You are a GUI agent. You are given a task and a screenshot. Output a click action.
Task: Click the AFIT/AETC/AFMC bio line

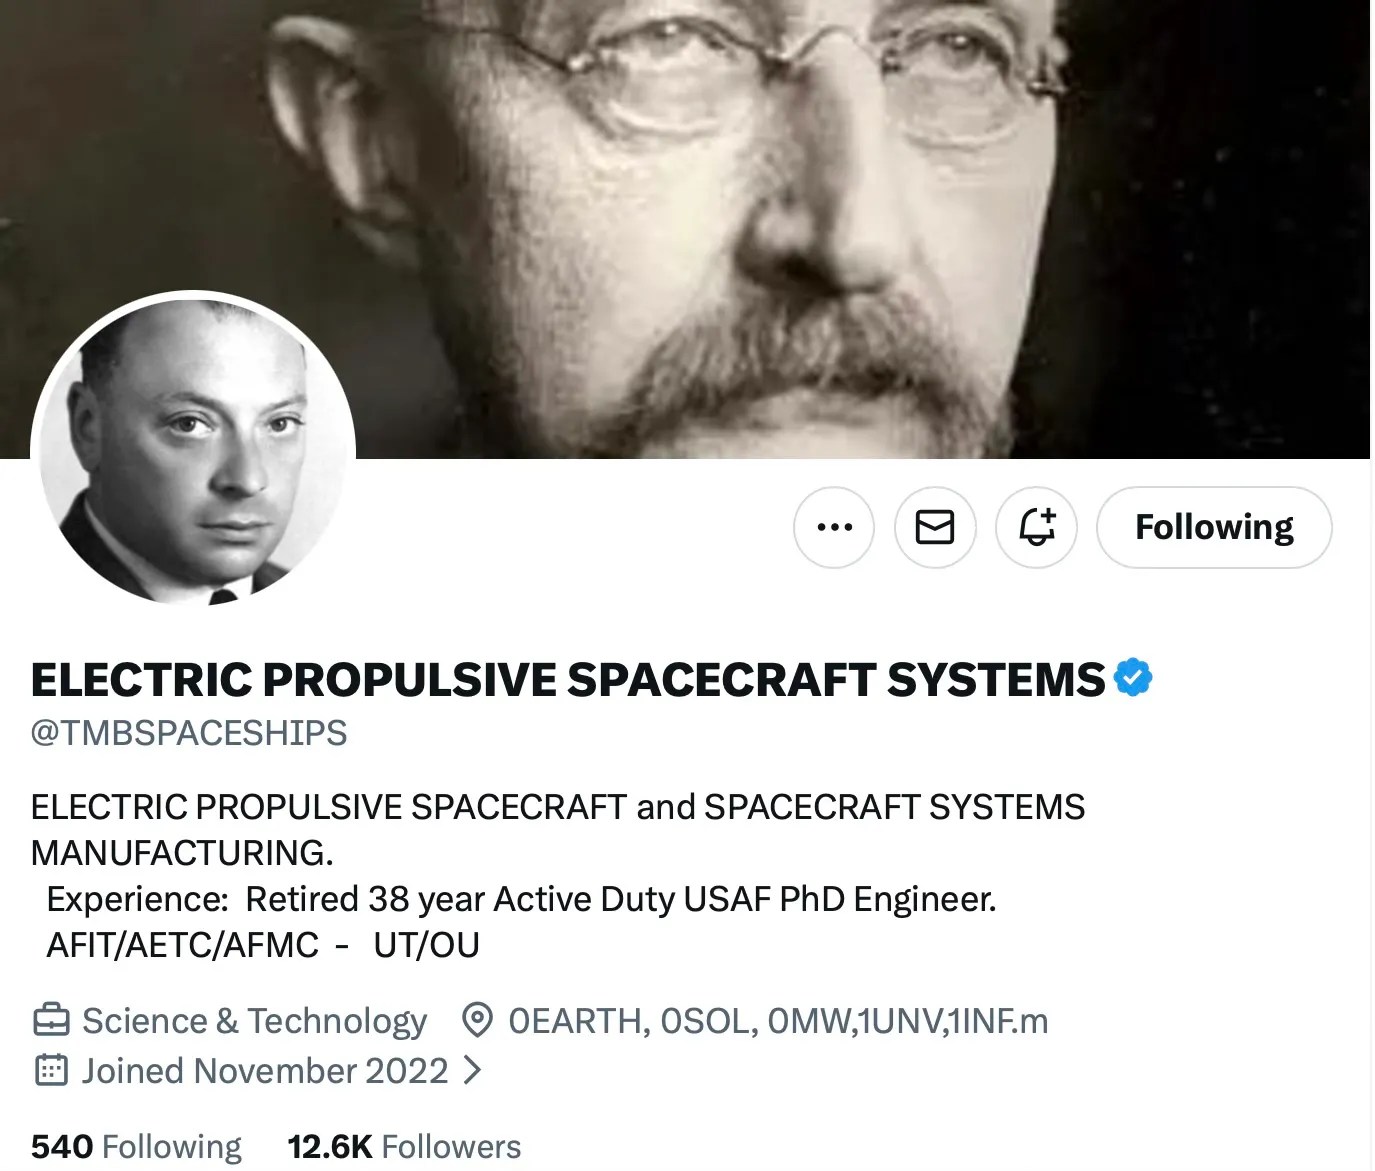click(x=263, y=945)
